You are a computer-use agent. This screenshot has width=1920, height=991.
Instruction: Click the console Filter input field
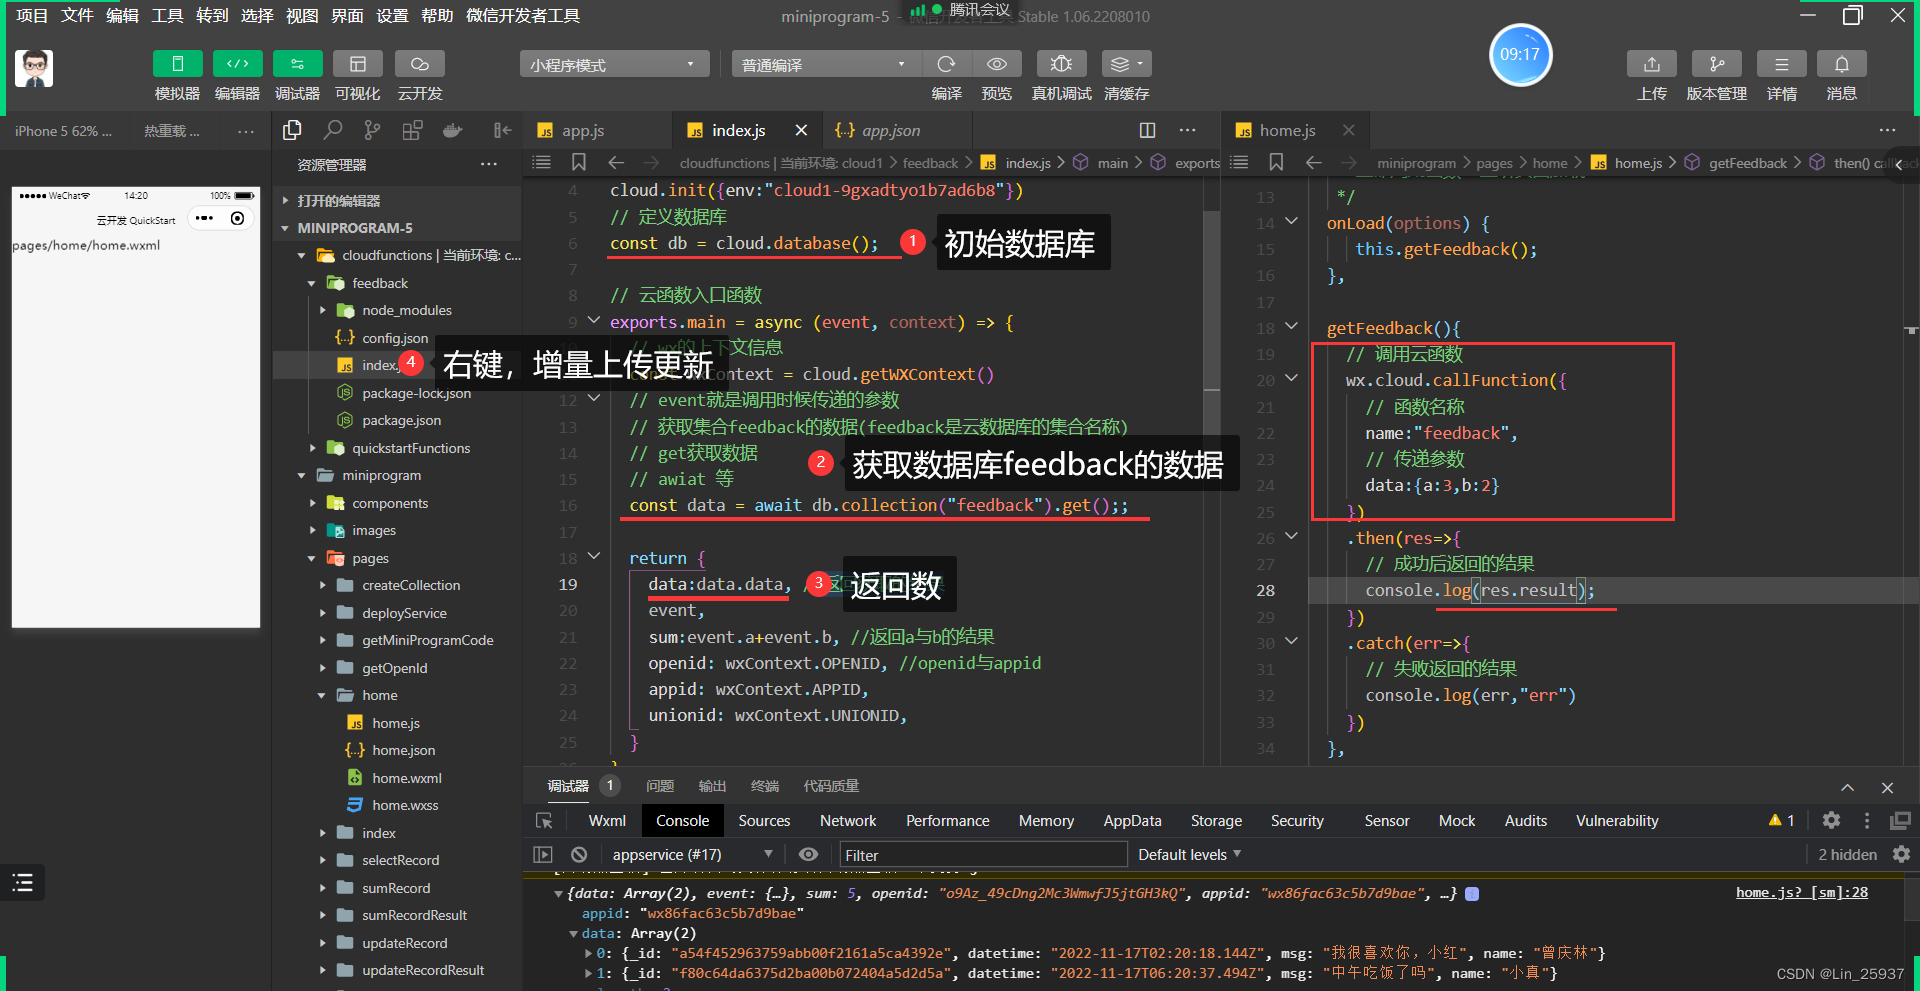[982, 855]
